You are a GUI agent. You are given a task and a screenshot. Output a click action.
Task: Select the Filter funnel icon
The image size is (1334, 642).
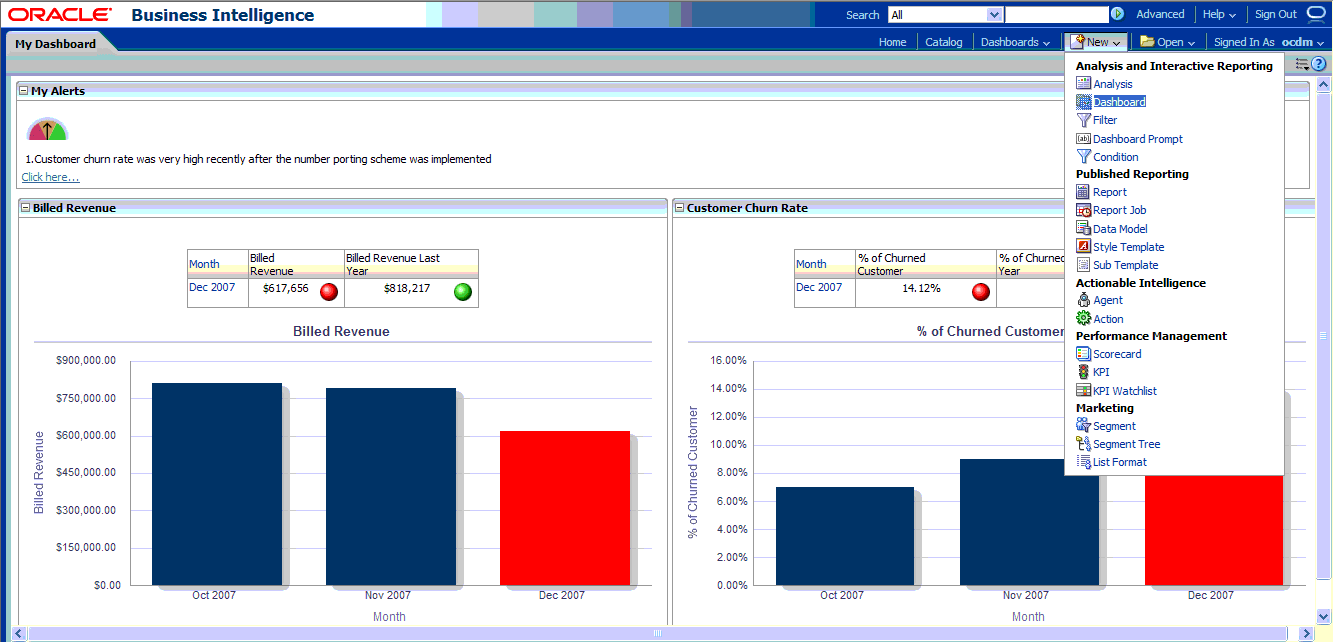click(1083, 120)
